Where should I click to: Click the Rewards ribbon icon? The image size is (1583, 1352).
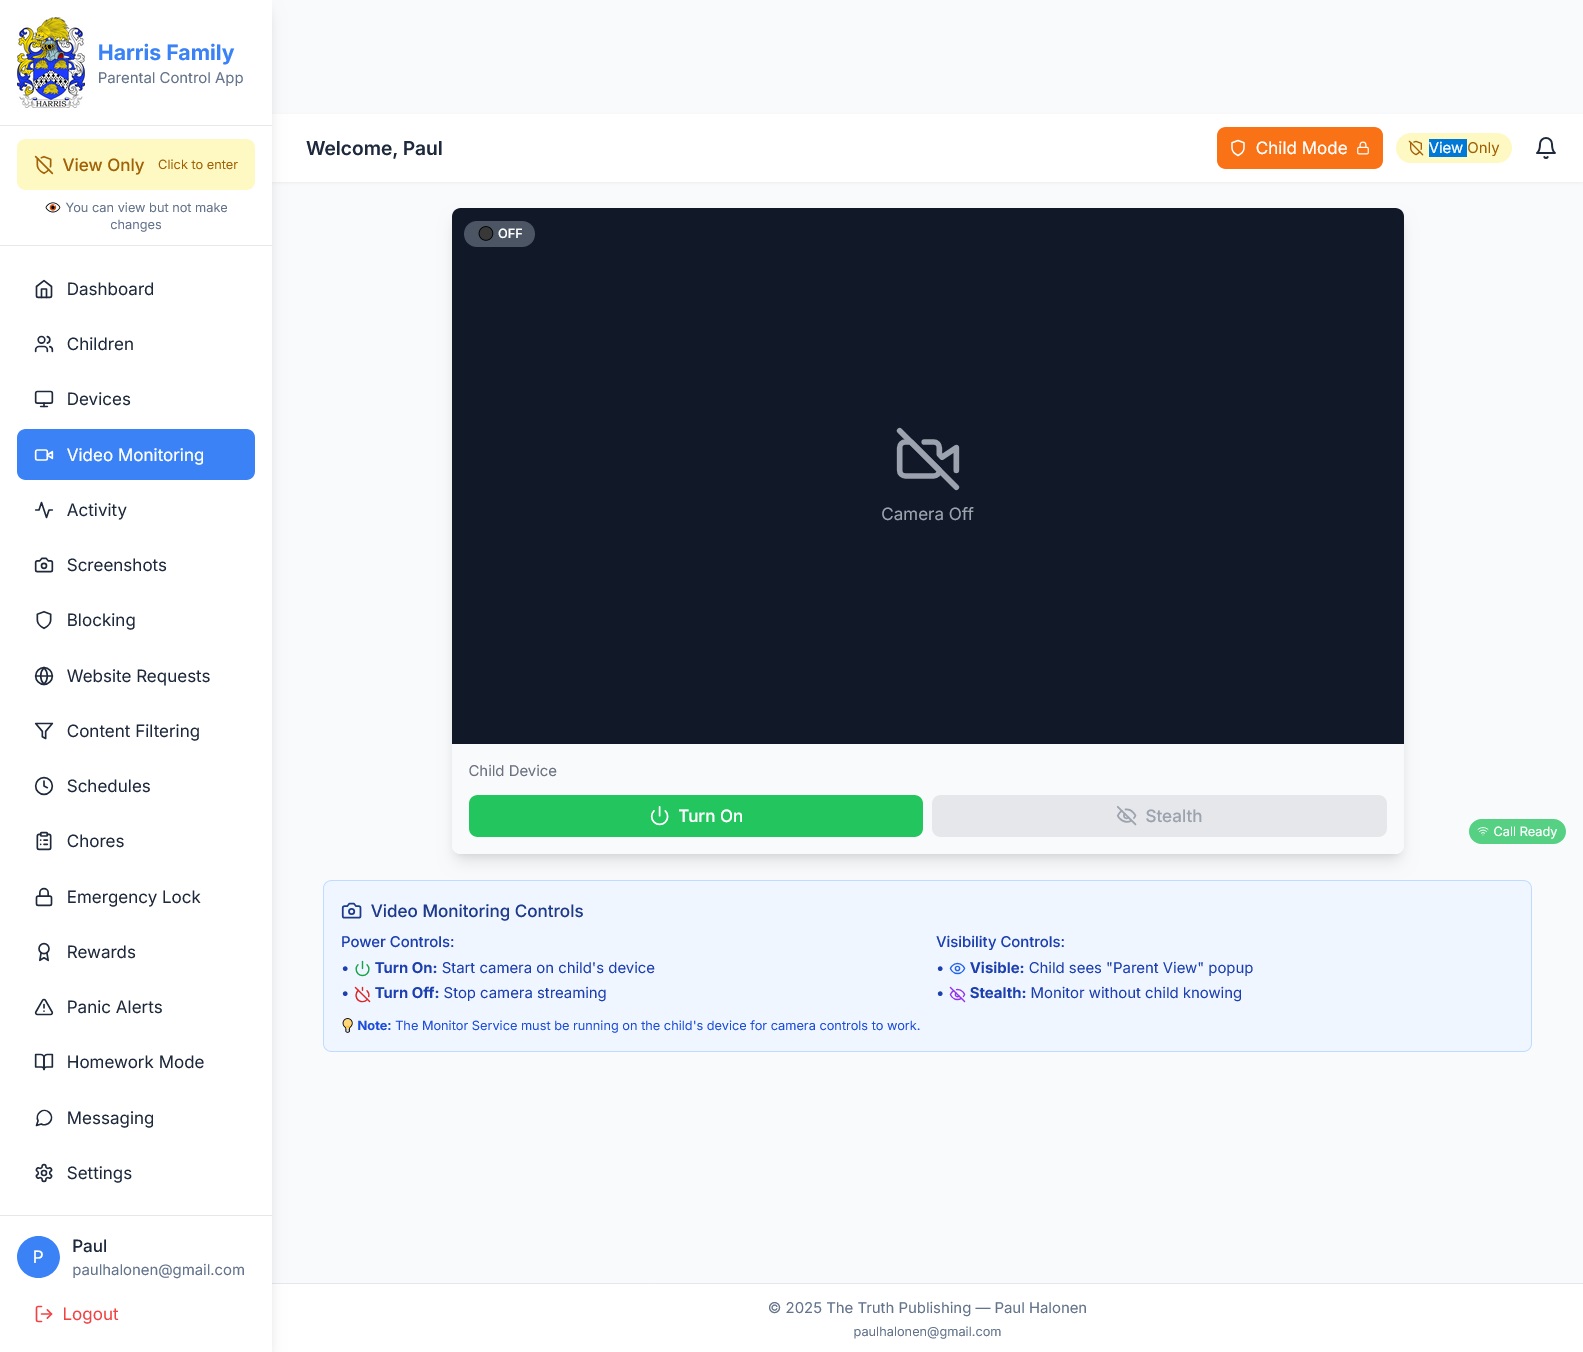44,952
